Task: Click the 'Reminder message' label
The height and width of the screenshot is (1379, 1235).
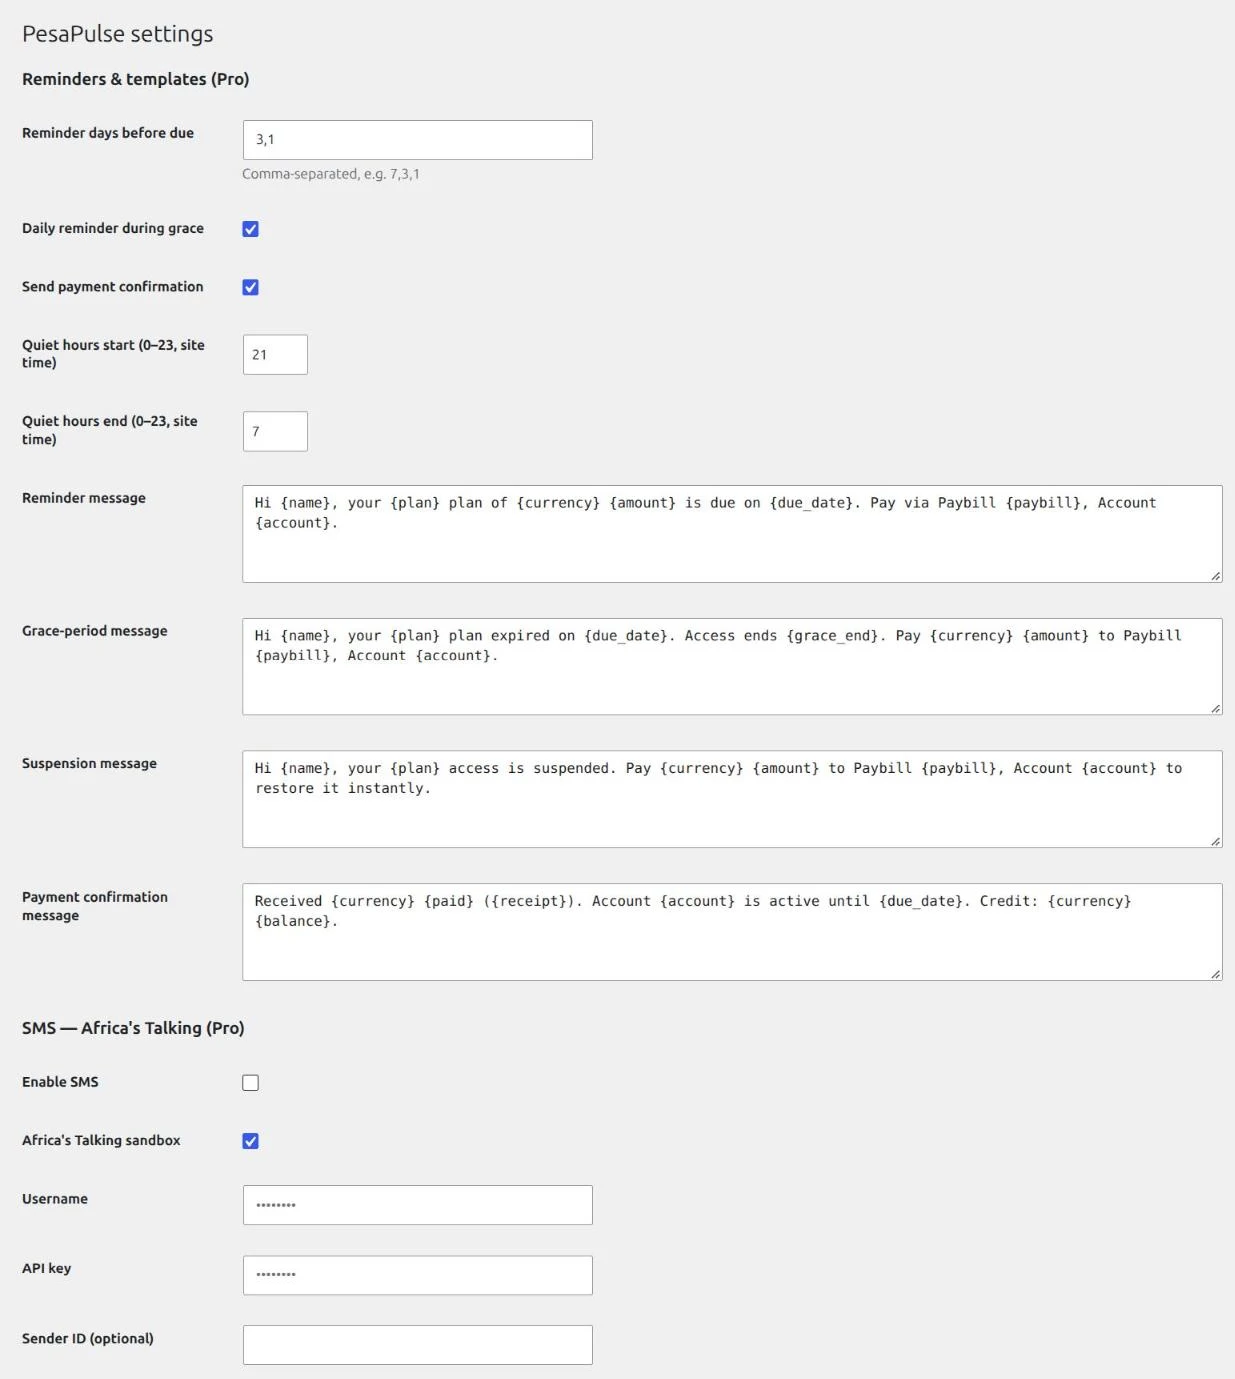Action: coord(84,498)
